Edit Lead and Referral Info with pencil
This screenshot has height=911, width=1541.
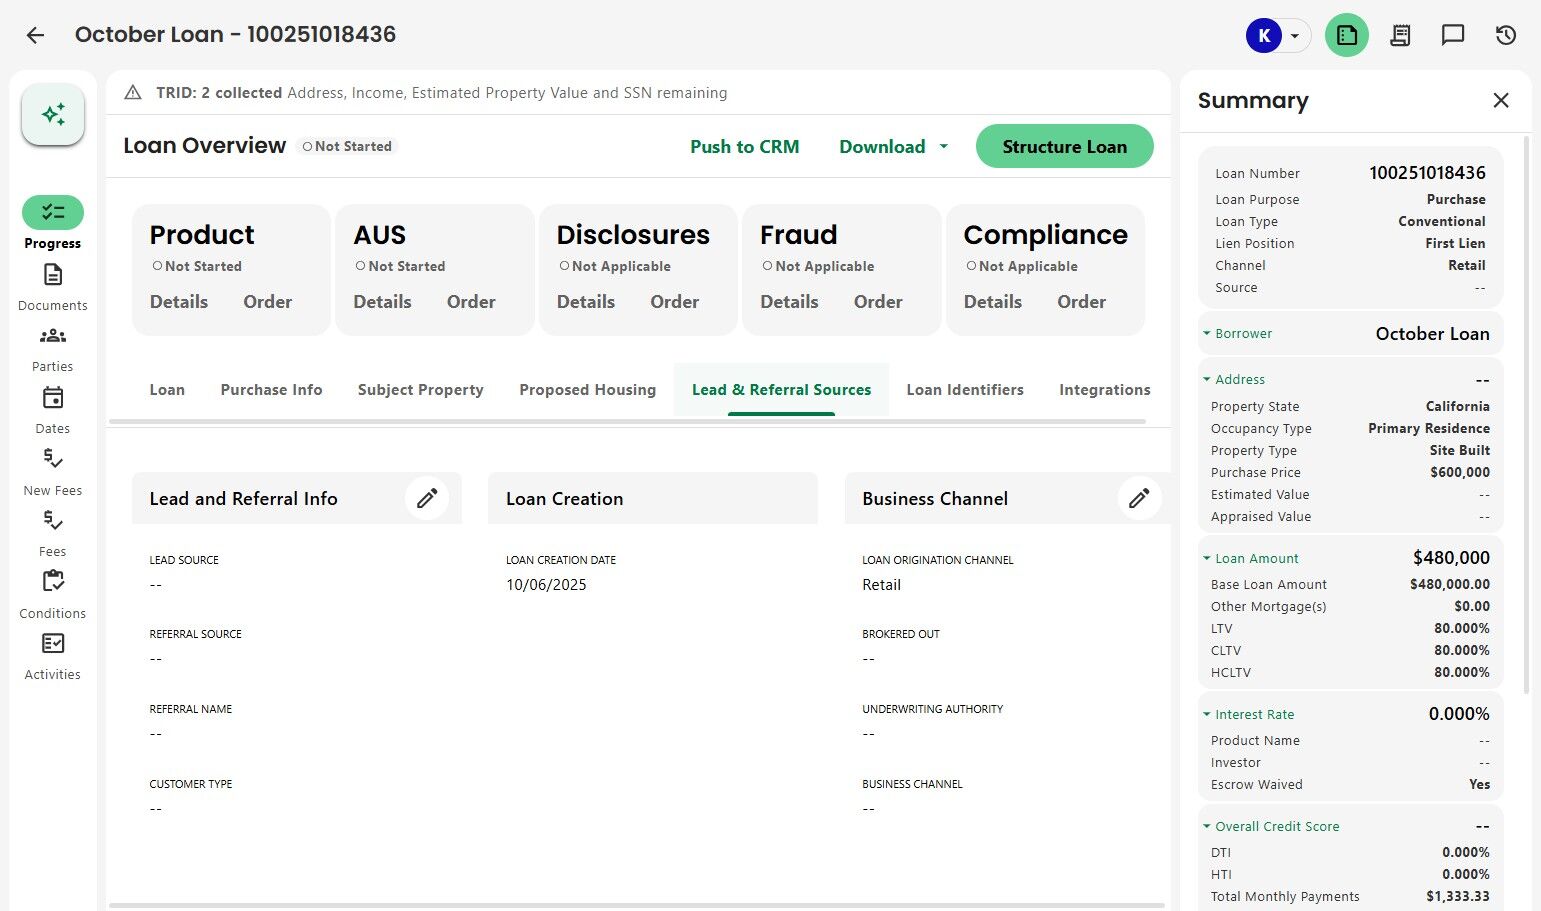(x=427, y=498)
